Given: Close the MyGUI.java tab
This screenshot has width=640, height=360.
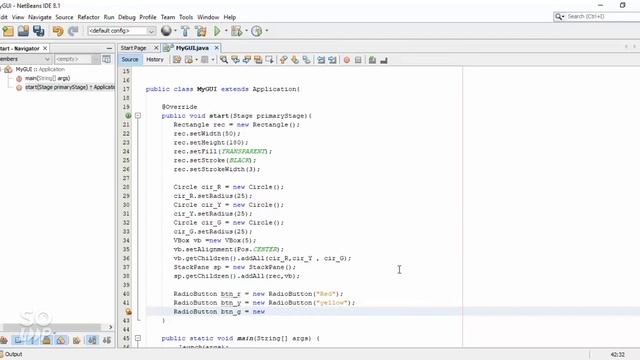Looking at the screenshot, I should [217, 48].
